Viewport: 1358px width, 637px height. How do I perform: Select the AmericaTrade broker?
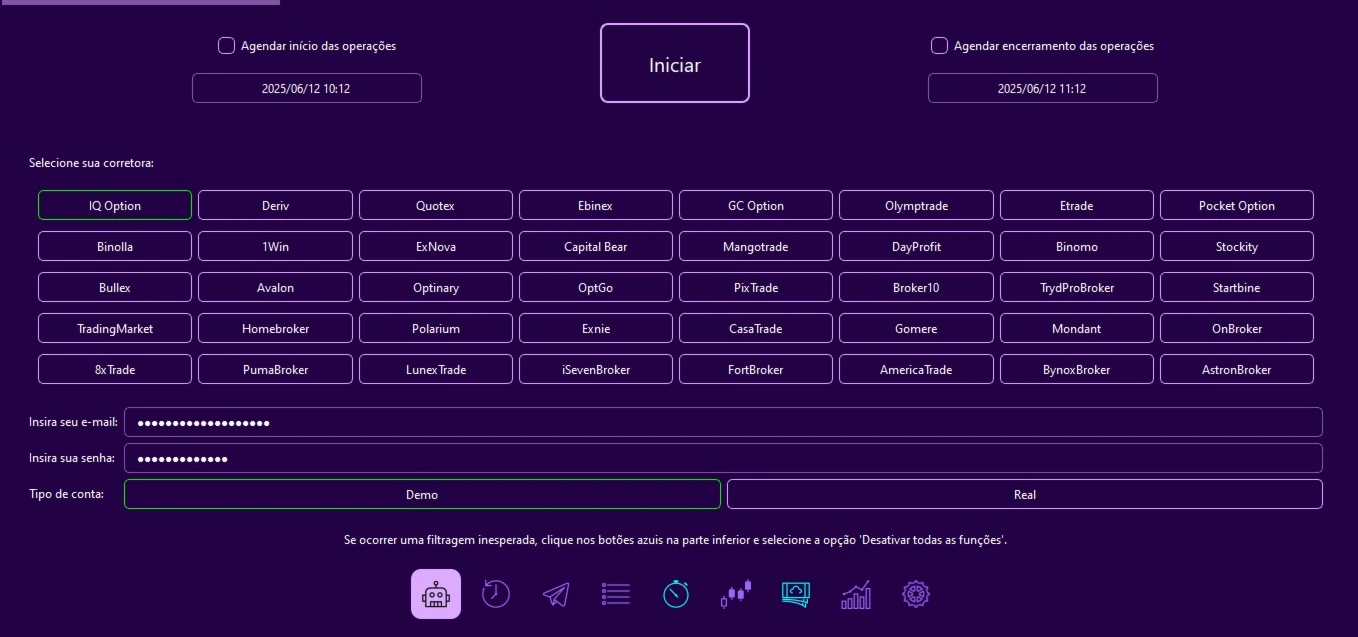[916, 369]
